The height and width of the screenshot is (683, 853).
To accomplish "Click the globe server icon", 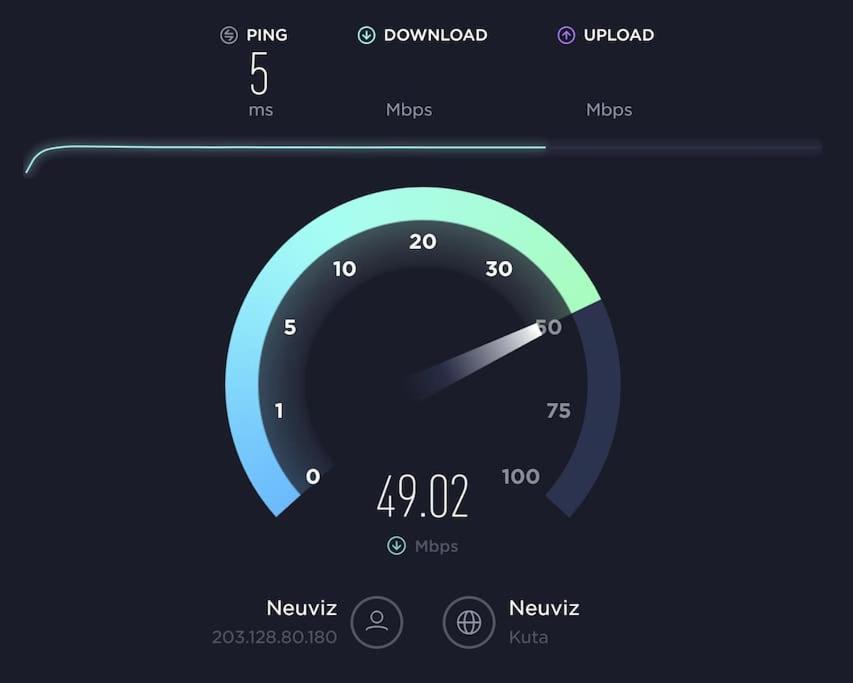I will (x=469, y=622).
